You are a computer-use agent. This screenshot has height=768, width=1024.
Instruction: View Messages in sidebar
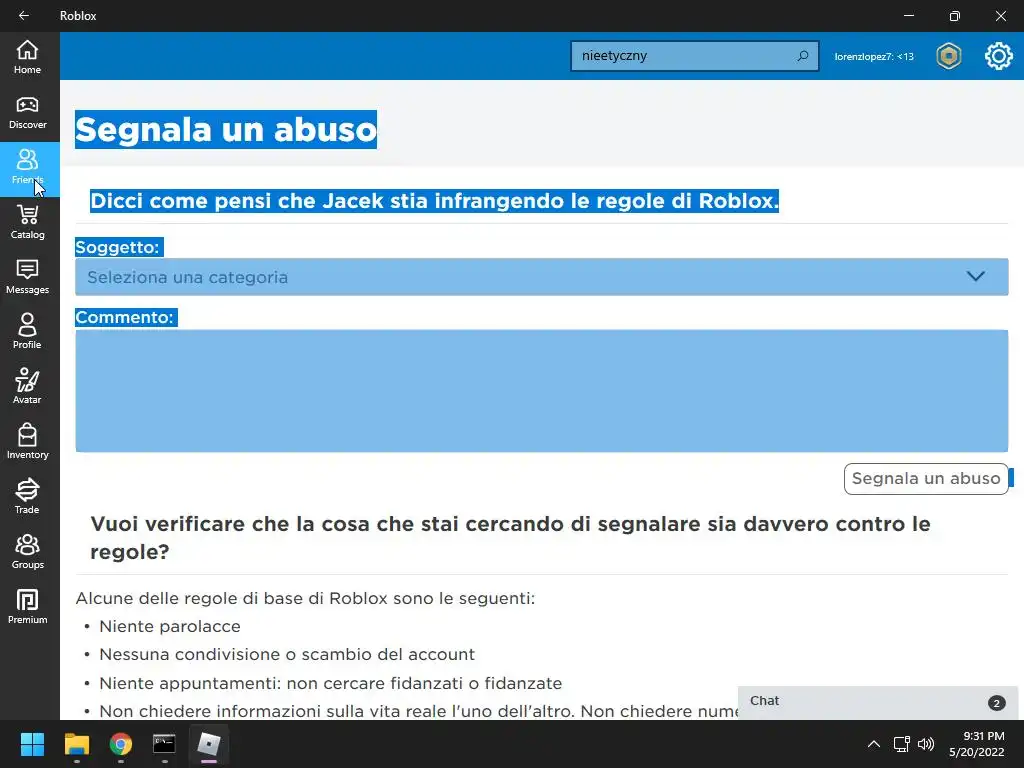[27, 278]
